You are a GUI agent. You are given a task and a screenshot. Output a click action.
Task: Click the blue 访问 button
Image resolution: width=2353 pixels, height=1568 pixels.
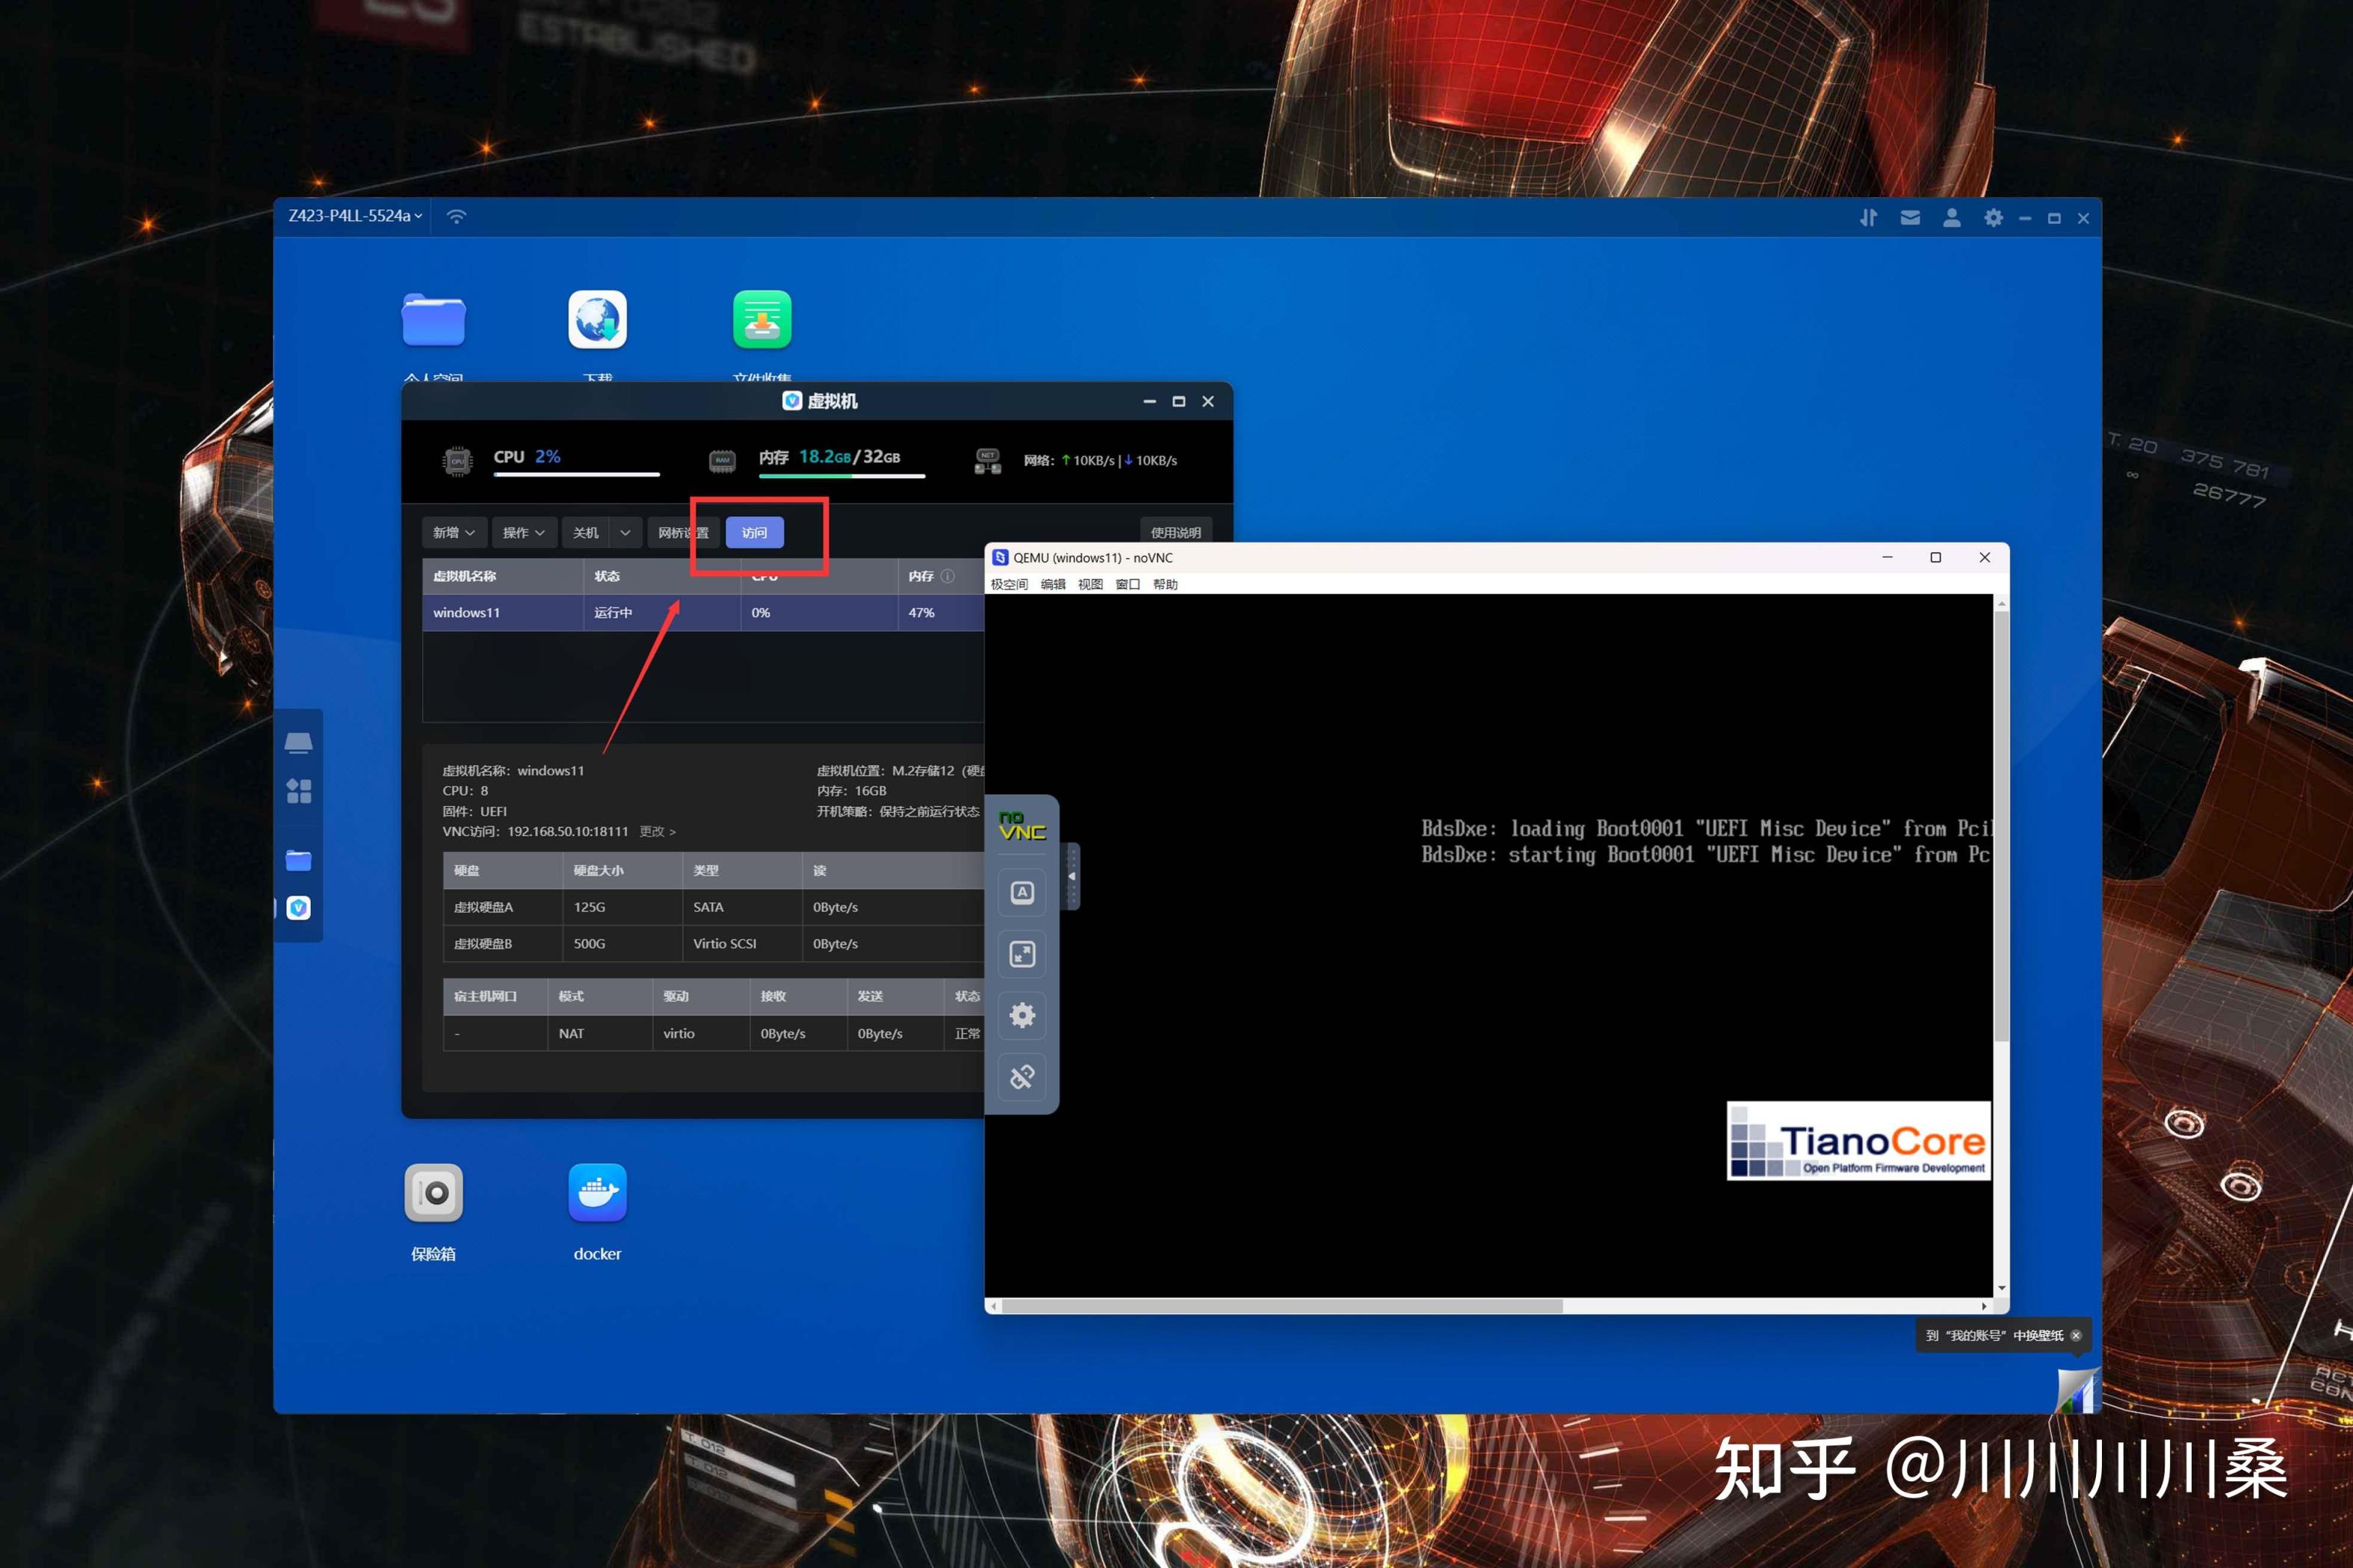pyautogui.click(x=754, y=533)
